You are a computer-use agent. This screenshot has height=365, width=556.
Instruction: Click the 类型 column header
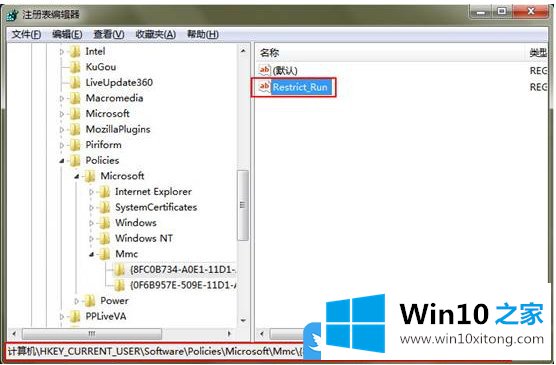click(x=537, y=53)
